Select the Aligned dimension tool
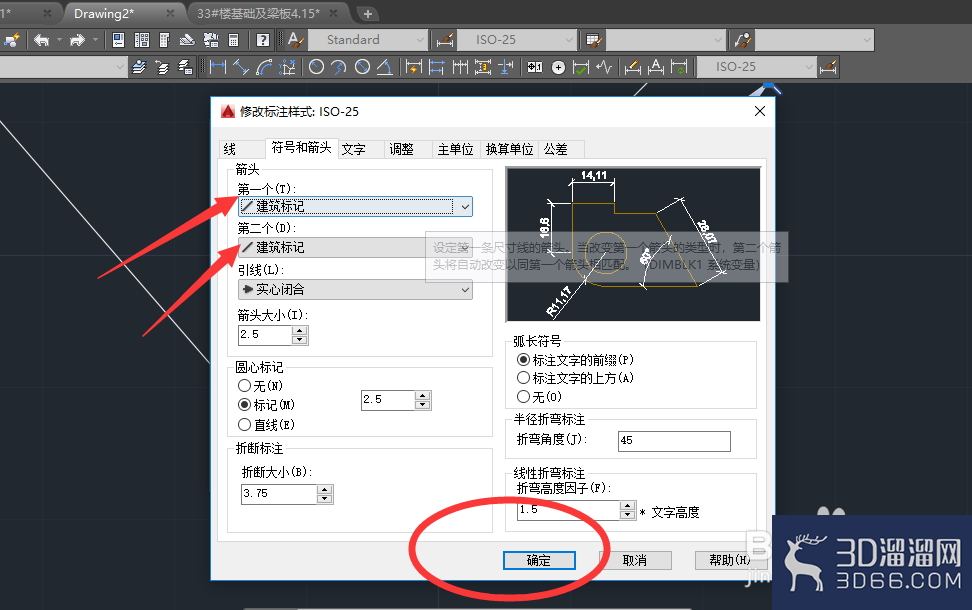Screen dimensions: 972x610 click(241, 67)
